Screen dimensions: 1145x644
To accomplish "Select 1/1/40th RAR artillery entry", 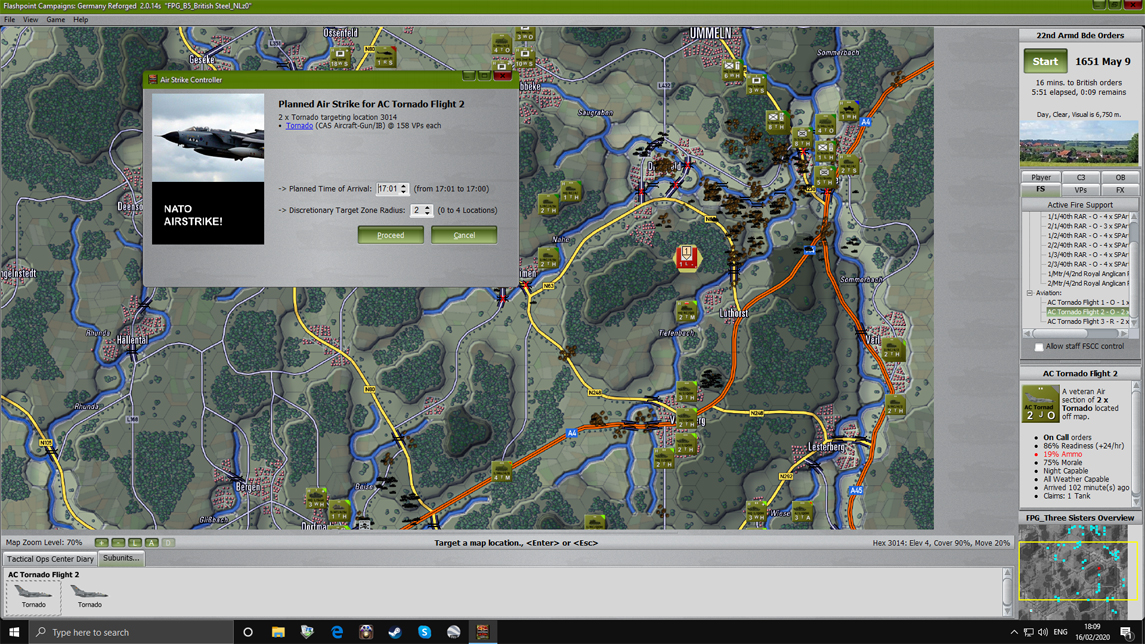I will point(1087,217).
